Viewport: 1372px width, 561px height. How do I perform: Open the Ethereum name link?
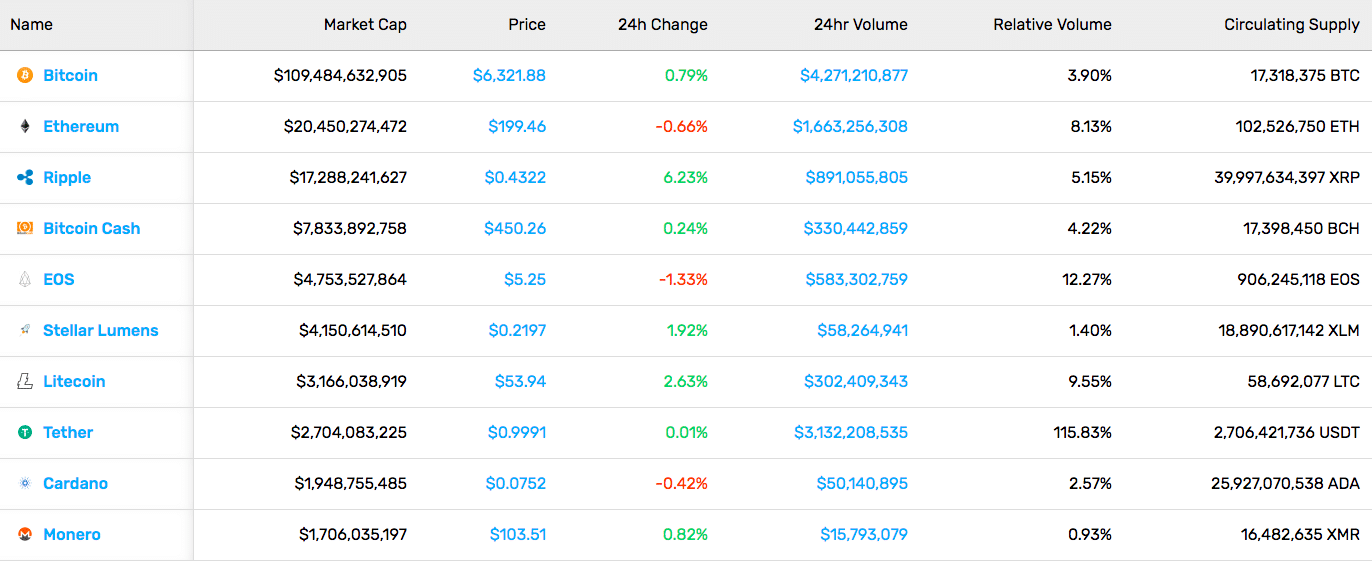81,126
